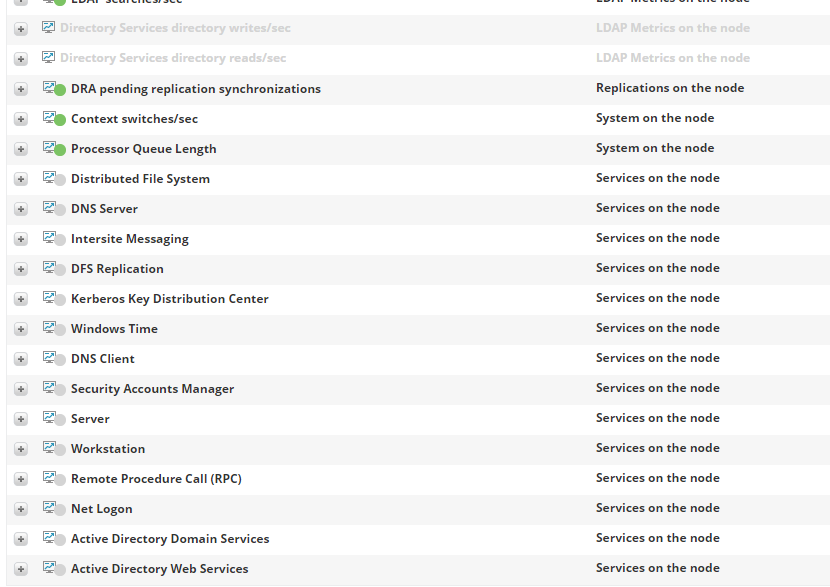Expand the DNS Client row
830x587 pixels.
(x=21, y=359)
